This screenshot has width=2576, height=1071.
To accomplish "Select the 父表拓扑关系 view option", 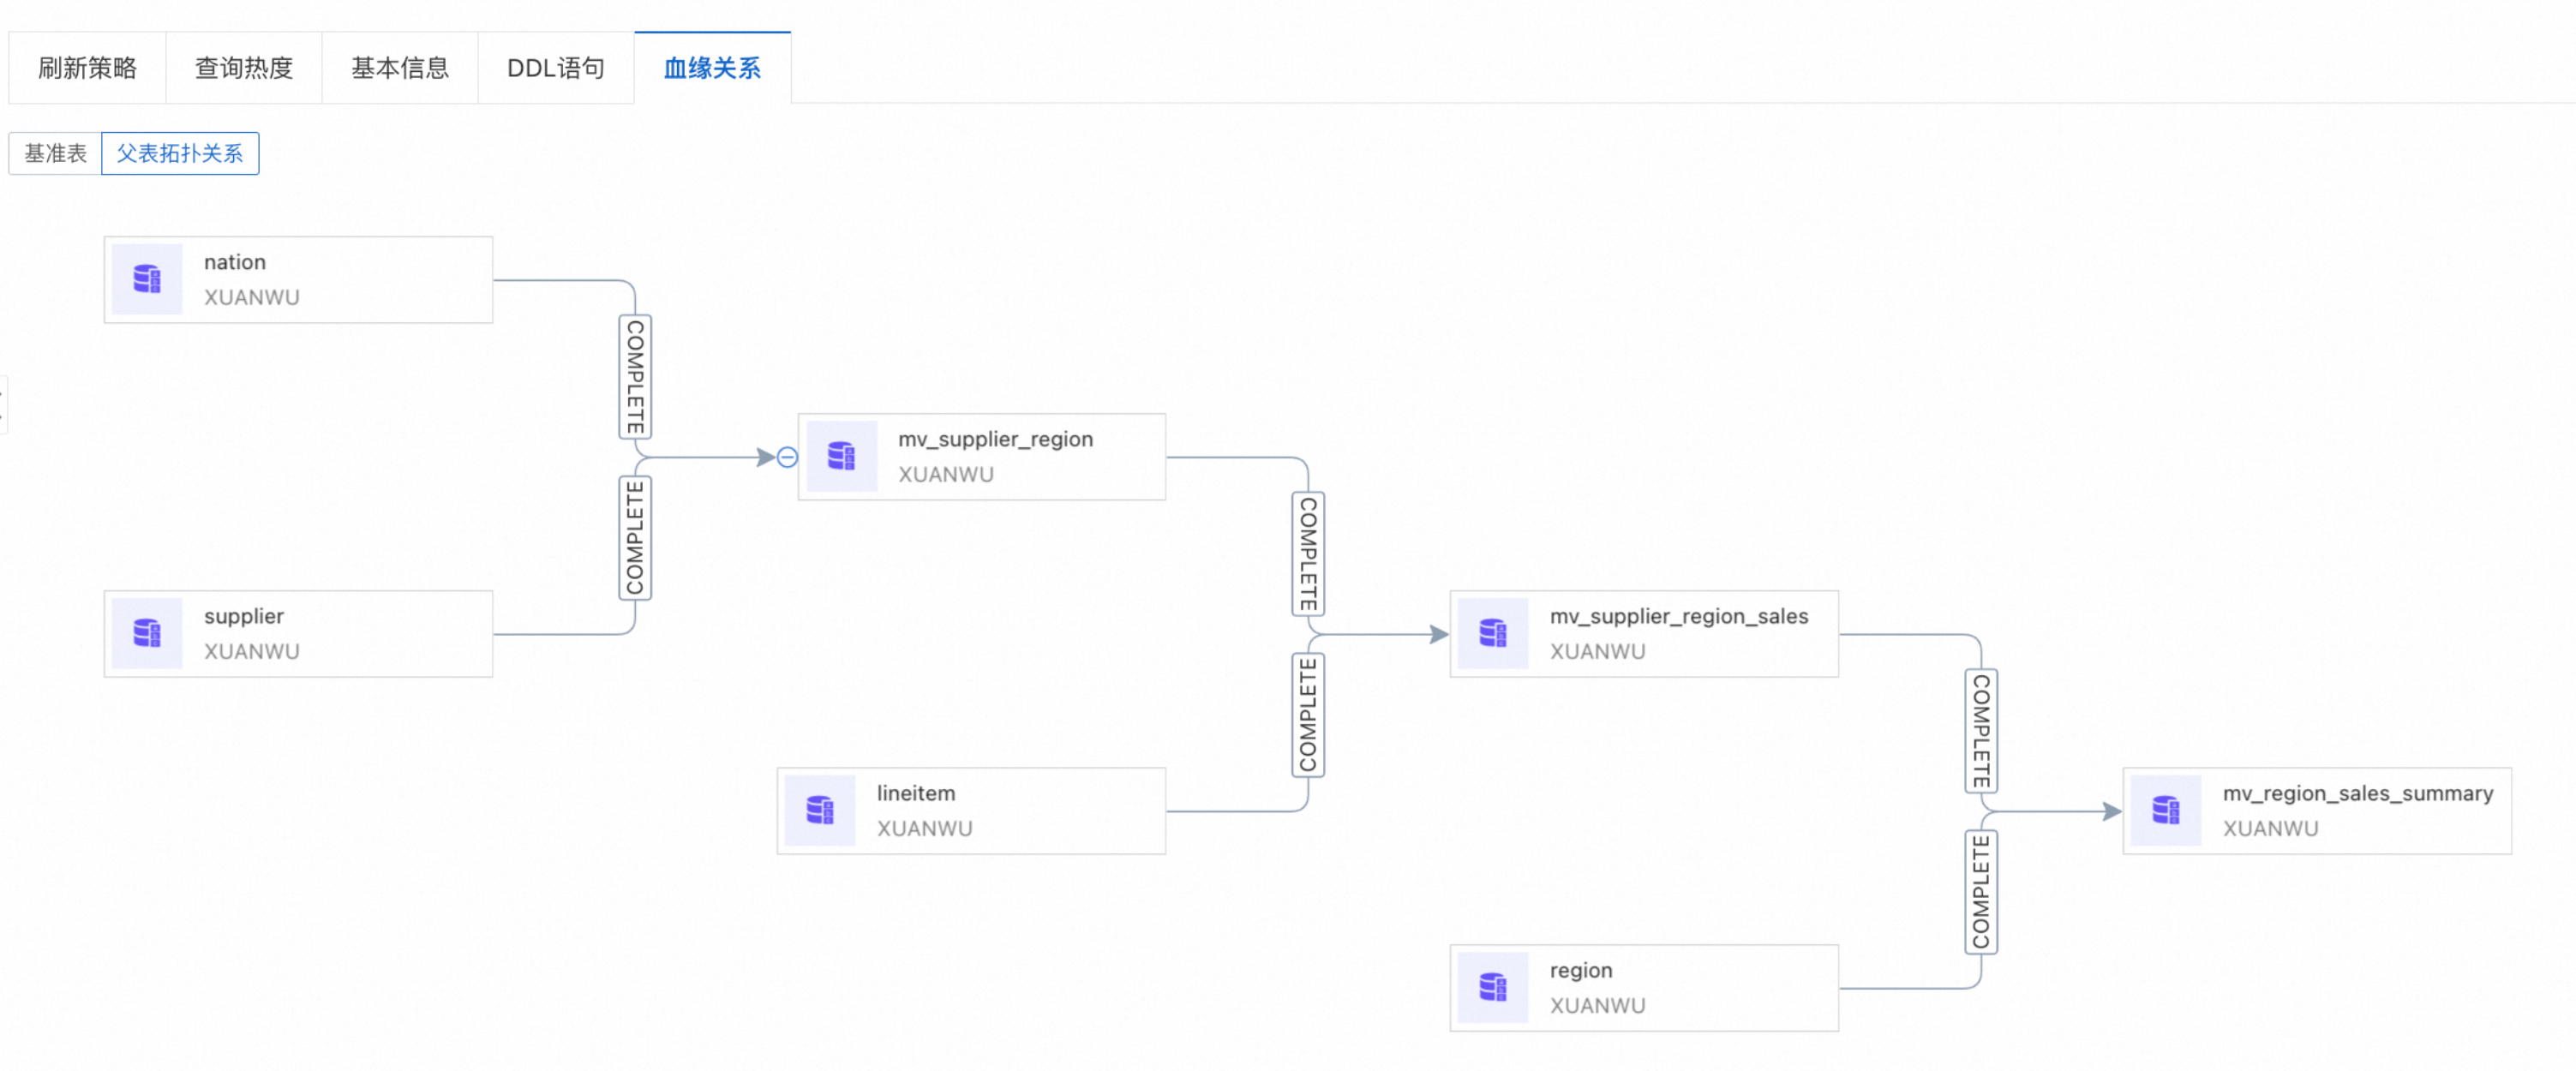I will coord(180,153).
